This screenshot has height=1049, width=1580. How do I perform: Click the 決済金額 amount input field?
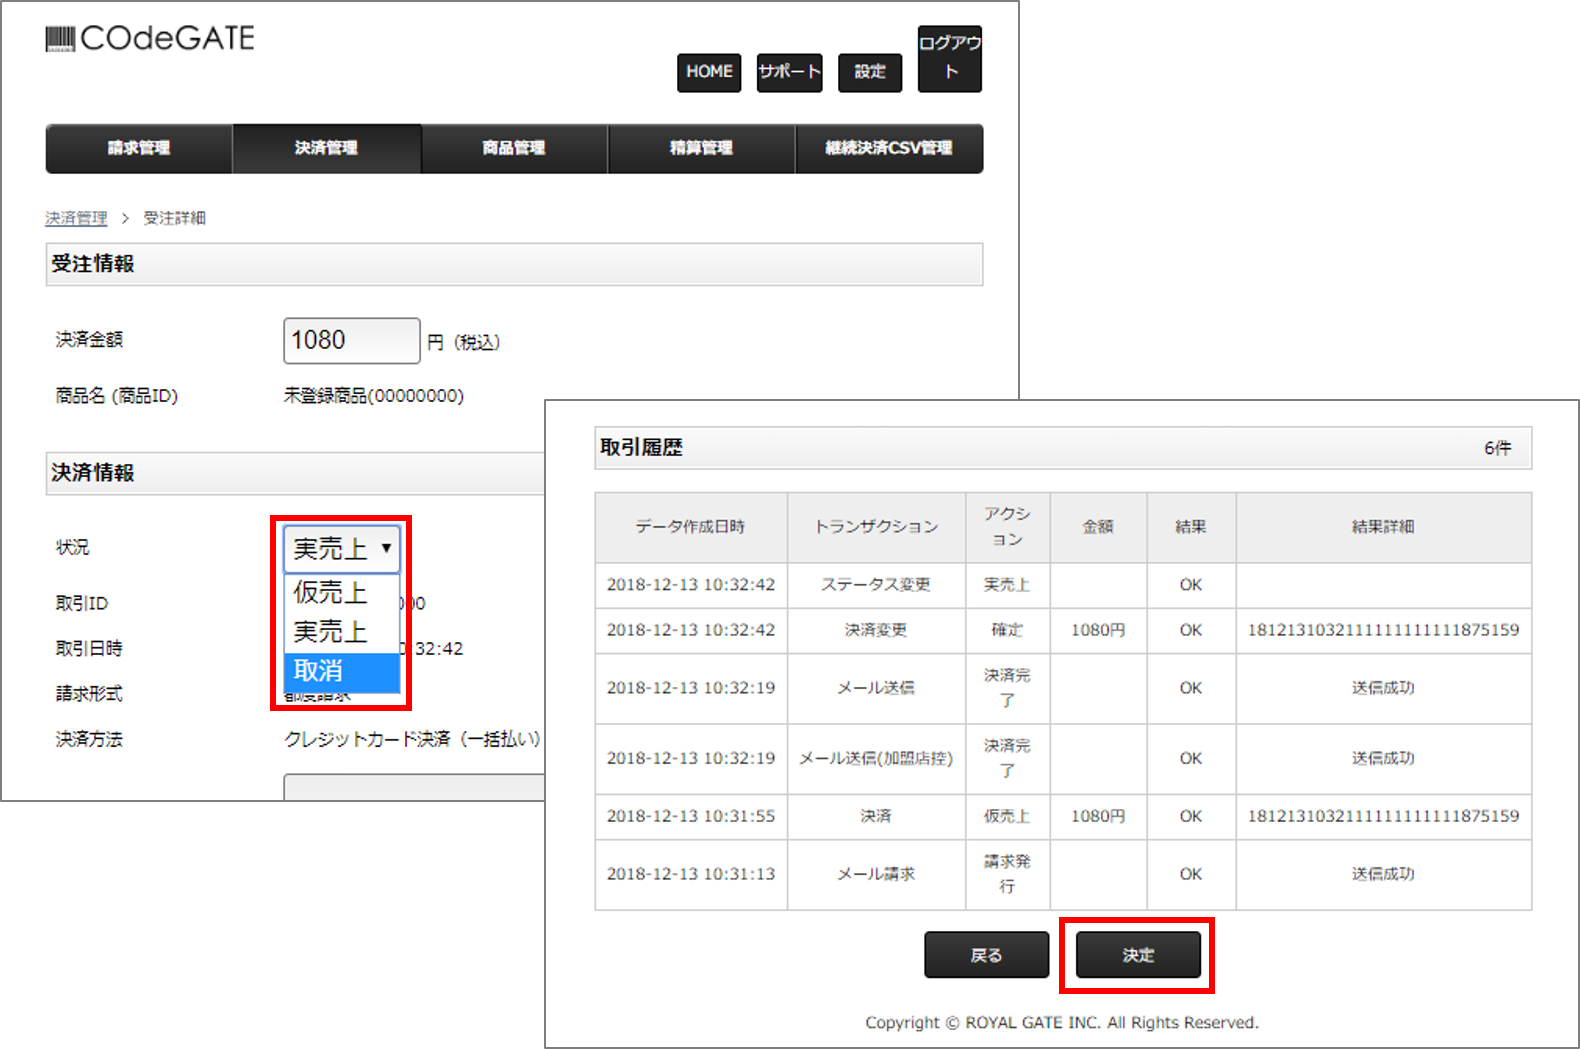pyautogui.click(x=351, y=341)
